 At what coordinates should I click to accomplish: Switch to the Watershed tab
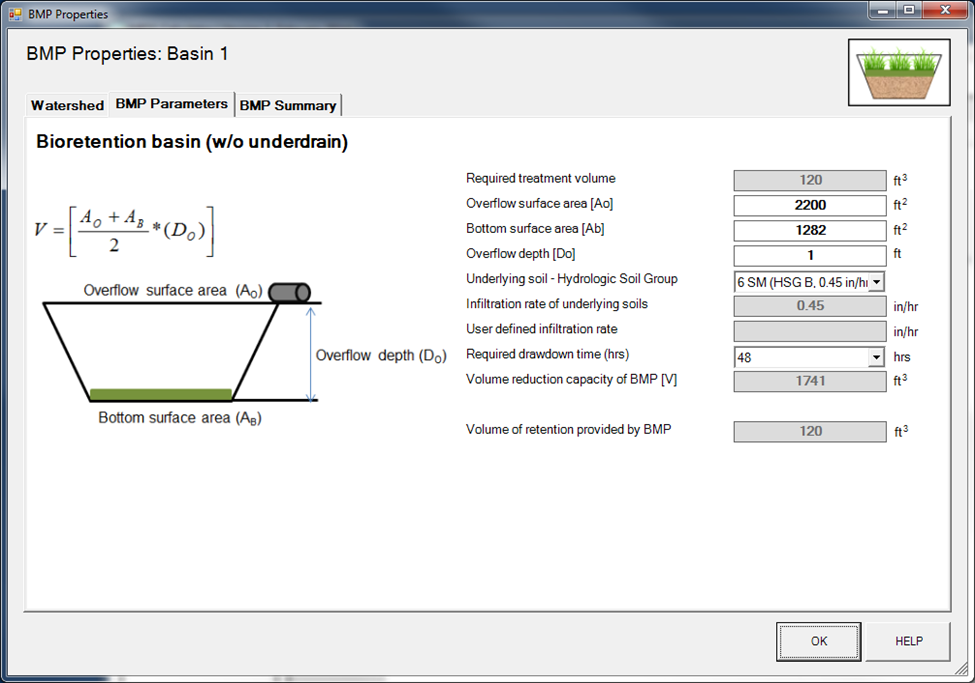point(67,105)
